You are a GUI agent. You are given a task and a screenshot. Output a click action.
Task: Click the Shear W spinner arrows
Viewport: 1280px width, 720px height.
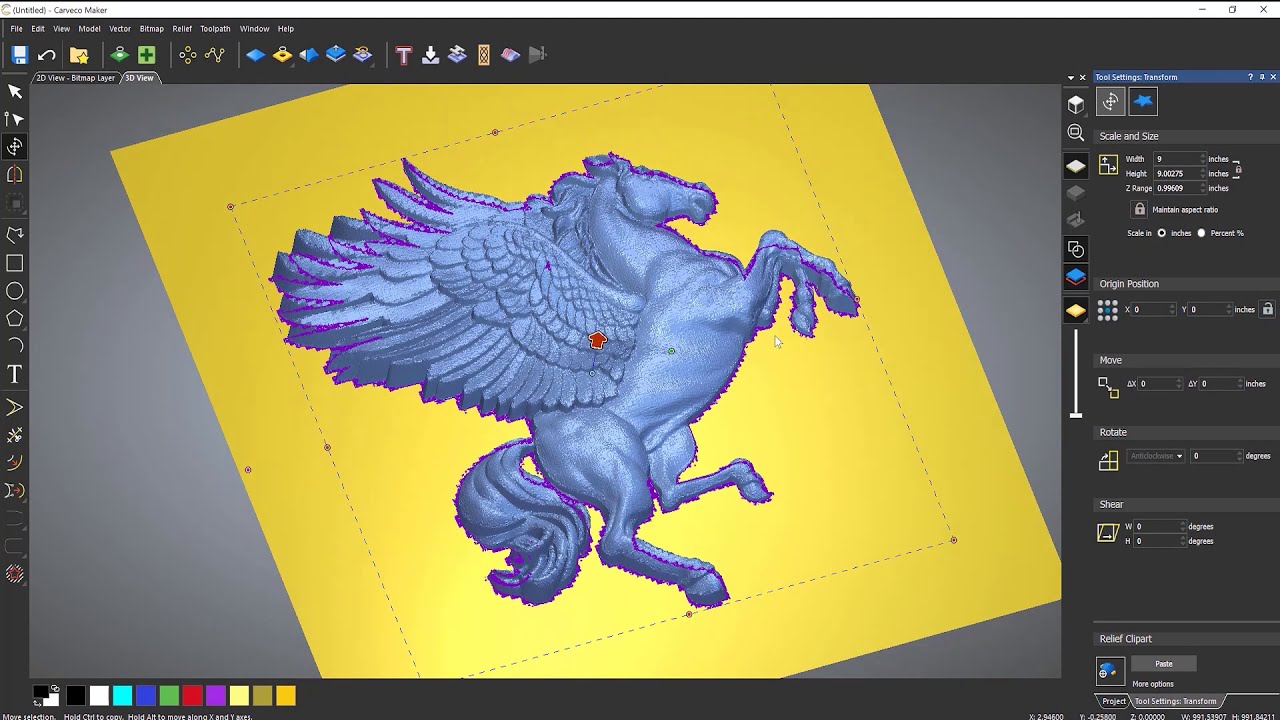(x=1183, y=526)
